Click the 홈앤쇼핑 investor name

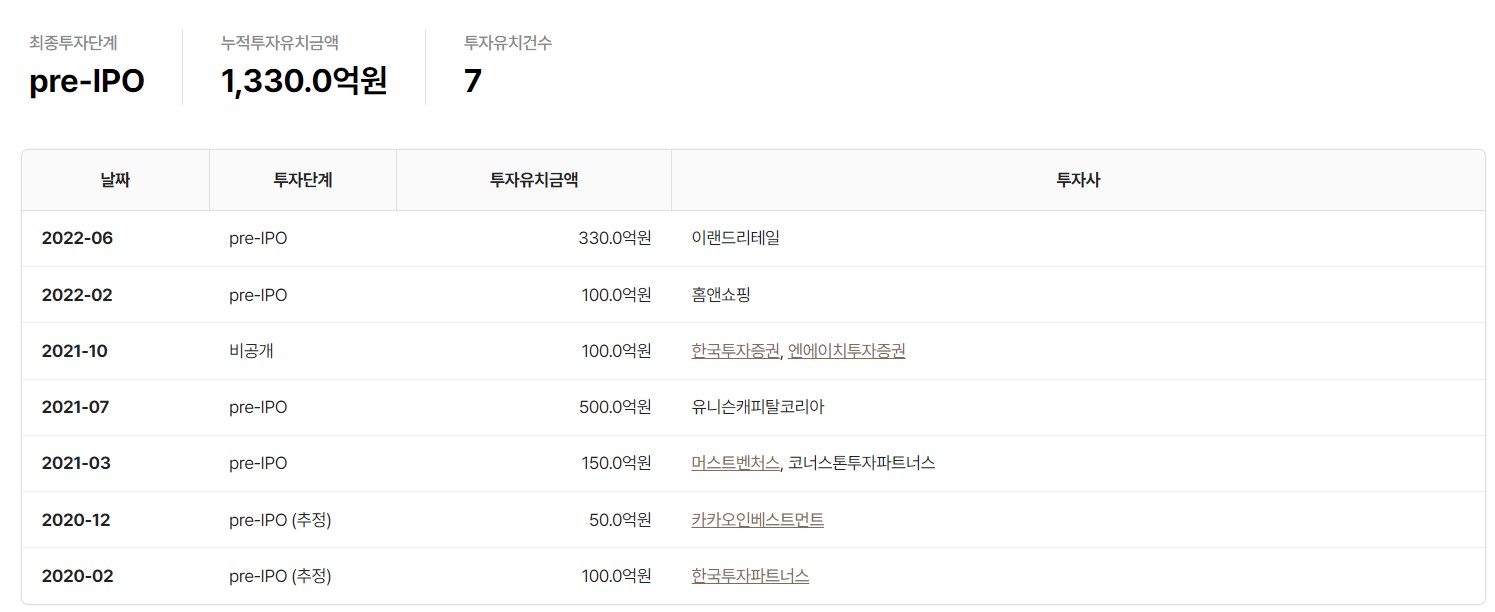pyautogui.click(x=720, y=295)
